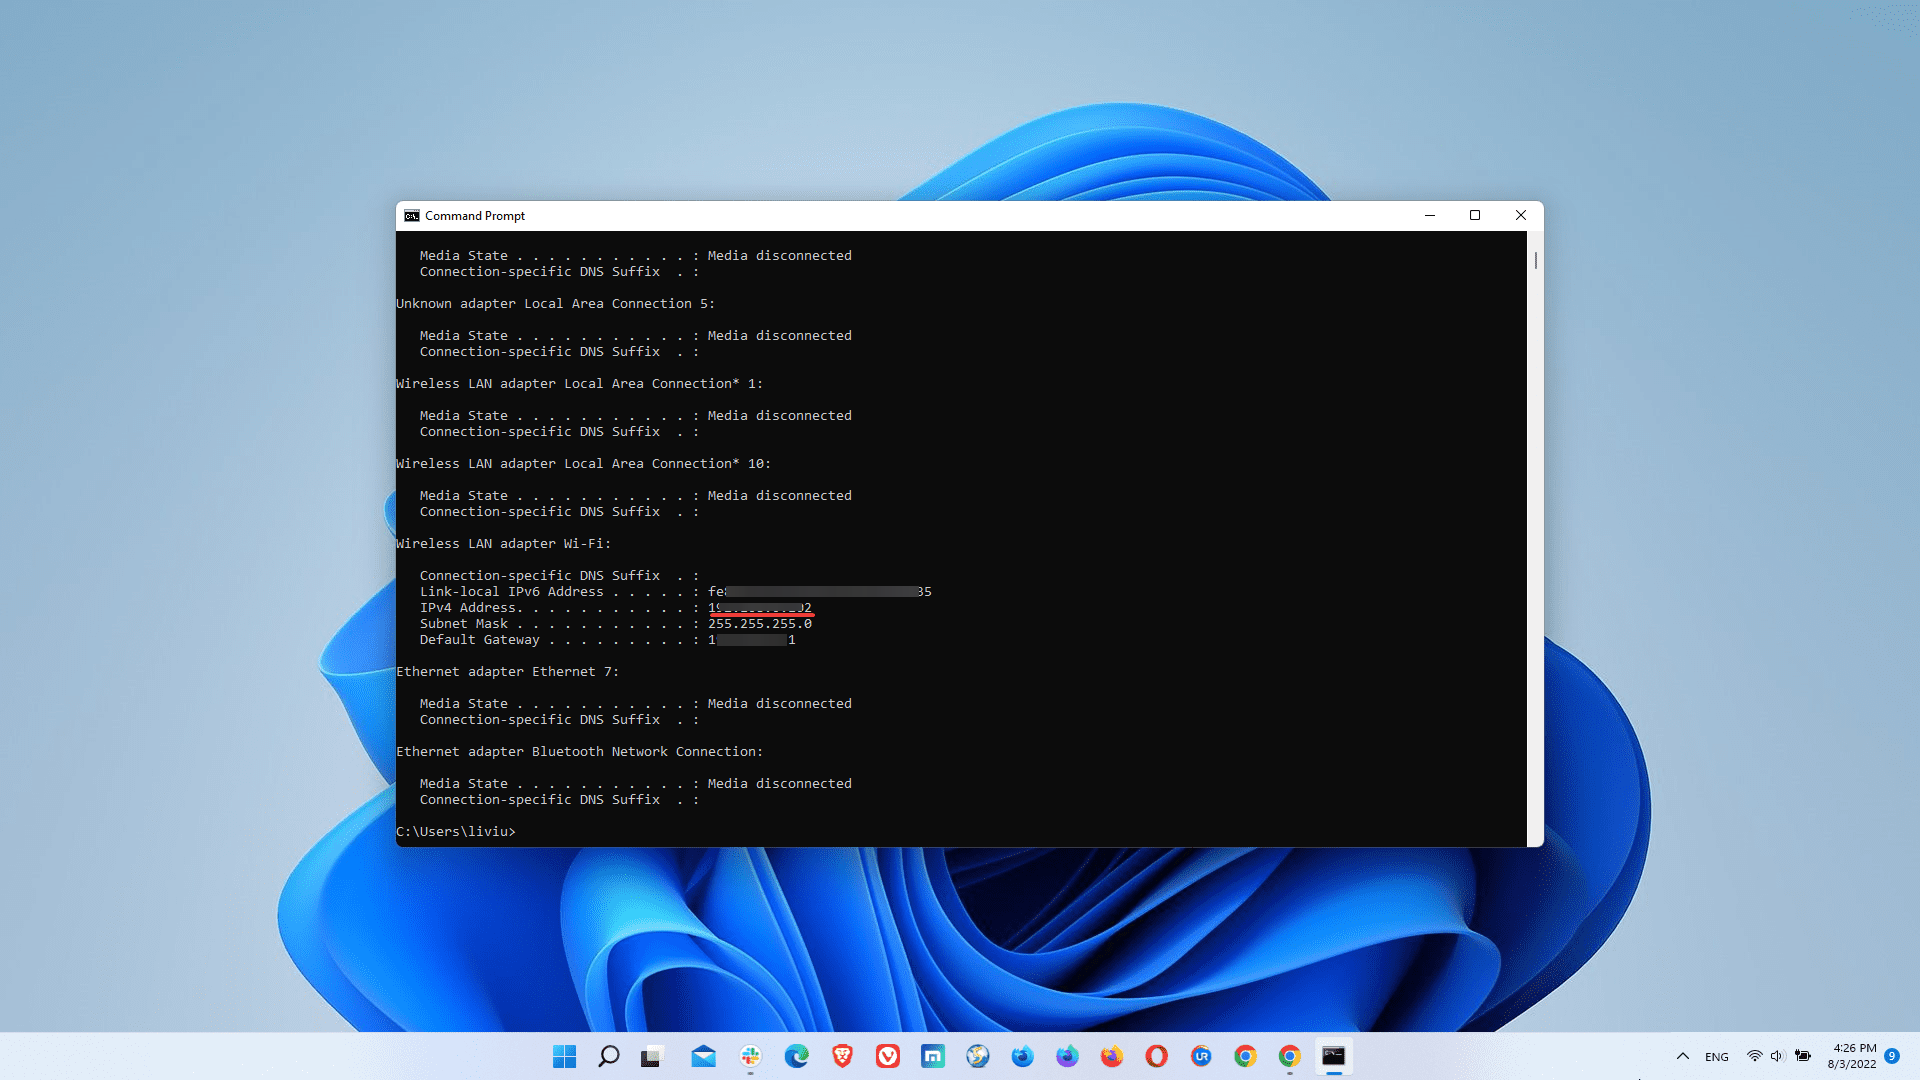Open Maxthon browser icon
The image size is (1920, 1080).
(x=932, y=1056)
